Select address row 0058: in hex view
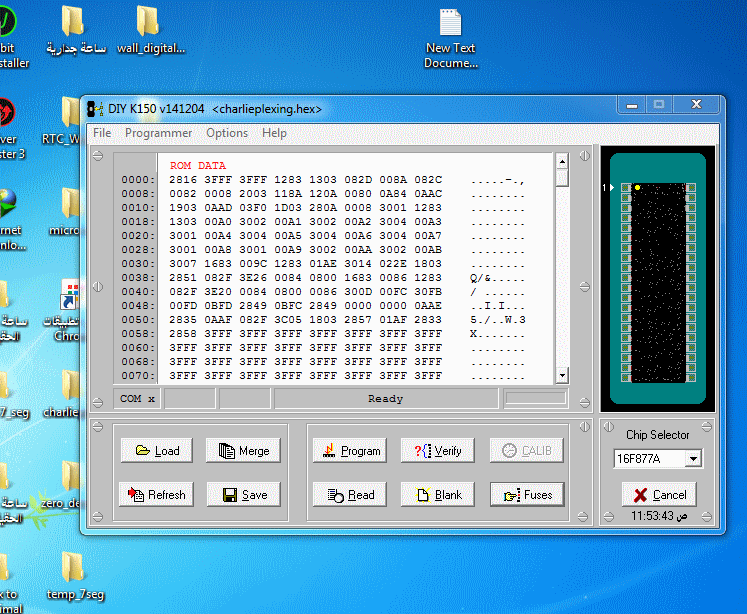The image size is (747, 614). pos(138,333)
